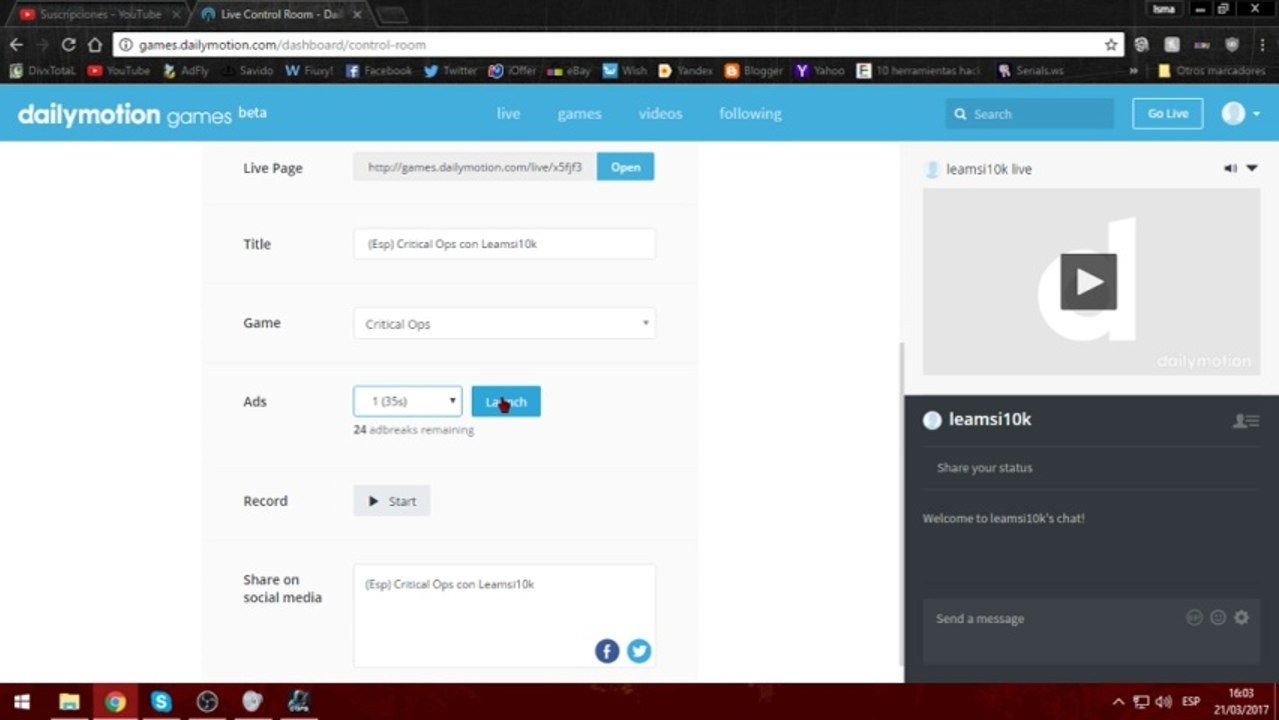This screenshot has width=1279, height=720.
Task: Switch to the Suscripciones YouTube tab
Action: click(98, 15)
